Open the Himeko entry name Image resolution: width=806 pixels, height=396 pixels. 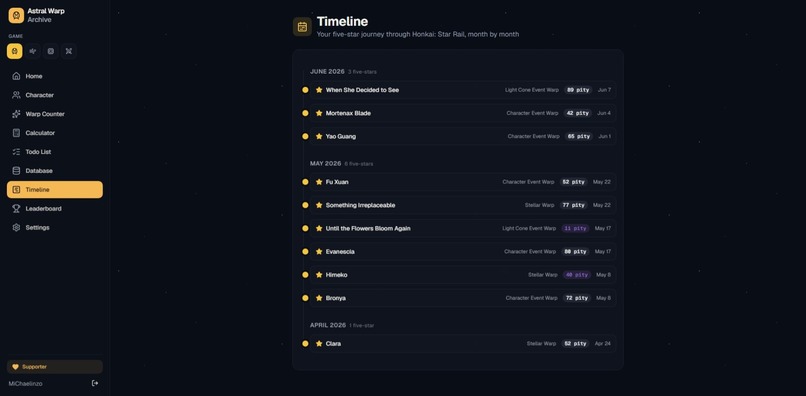[x=337, y=275]
